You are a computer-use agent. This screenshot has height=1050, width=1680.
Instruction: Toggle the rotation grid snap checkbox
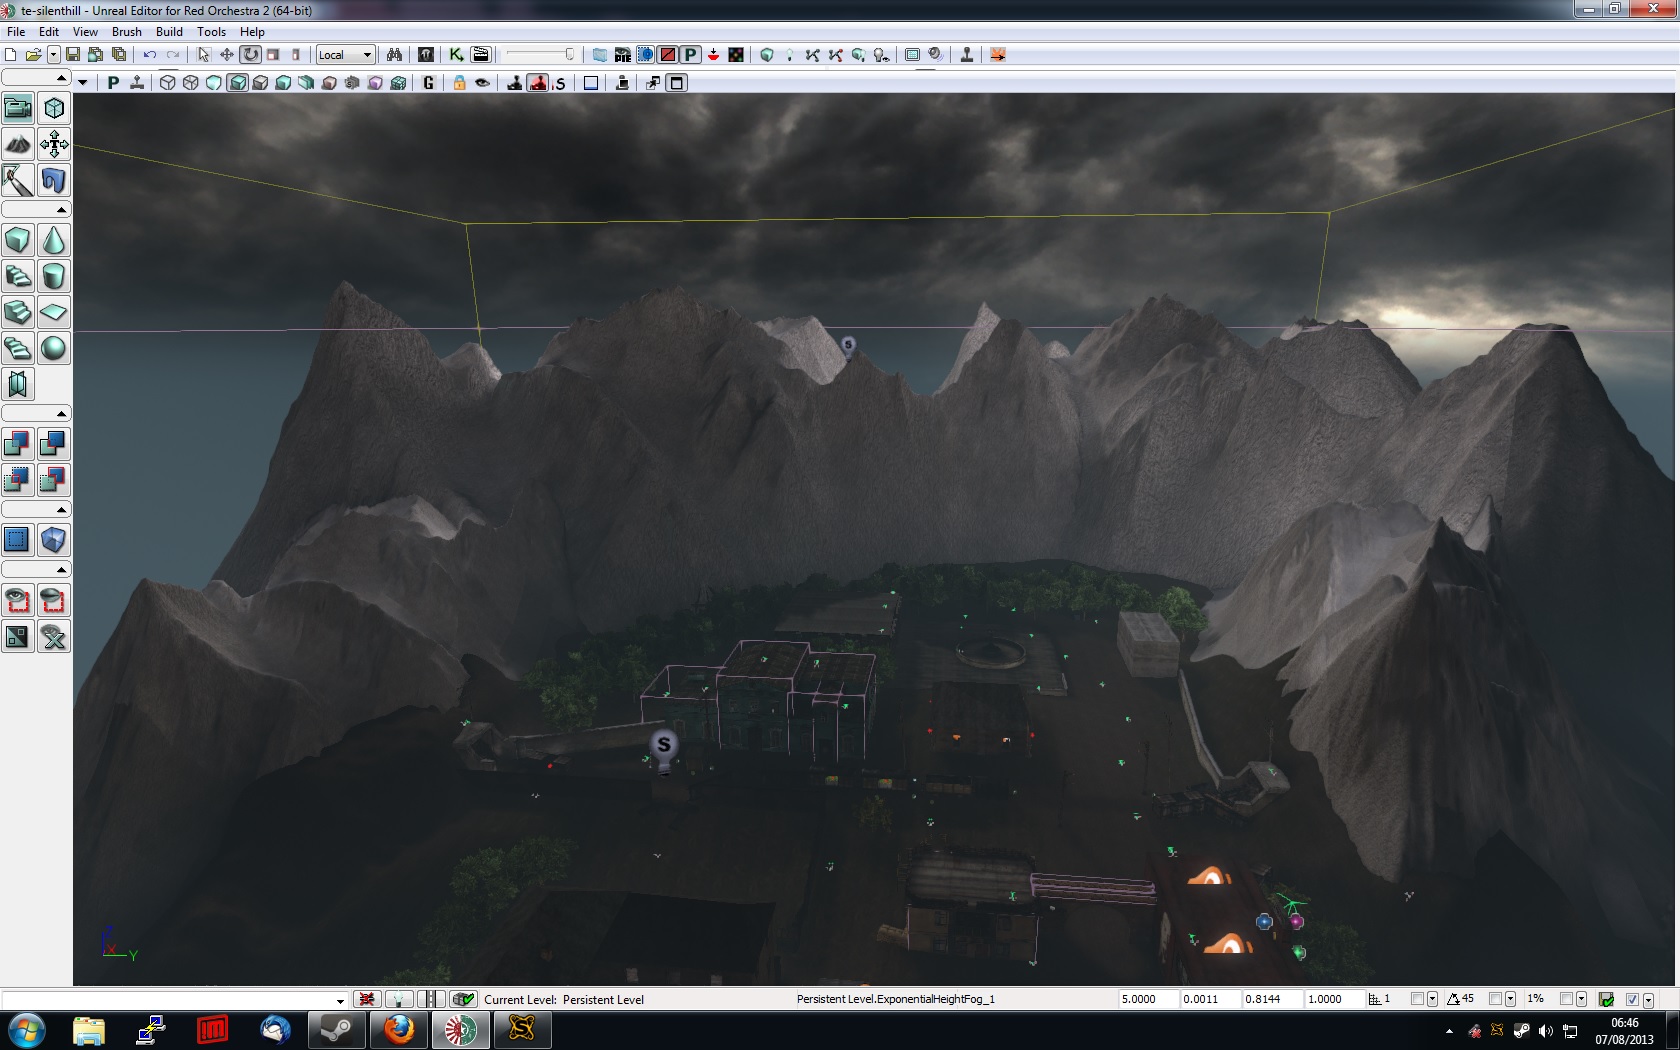click(x=1496, y=999)
